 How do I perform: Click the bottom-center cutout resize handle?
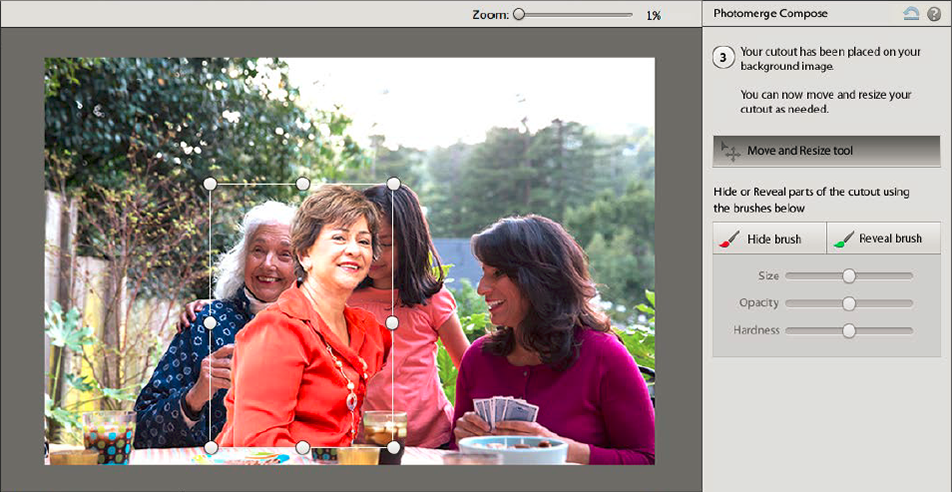tap(302, 447)
